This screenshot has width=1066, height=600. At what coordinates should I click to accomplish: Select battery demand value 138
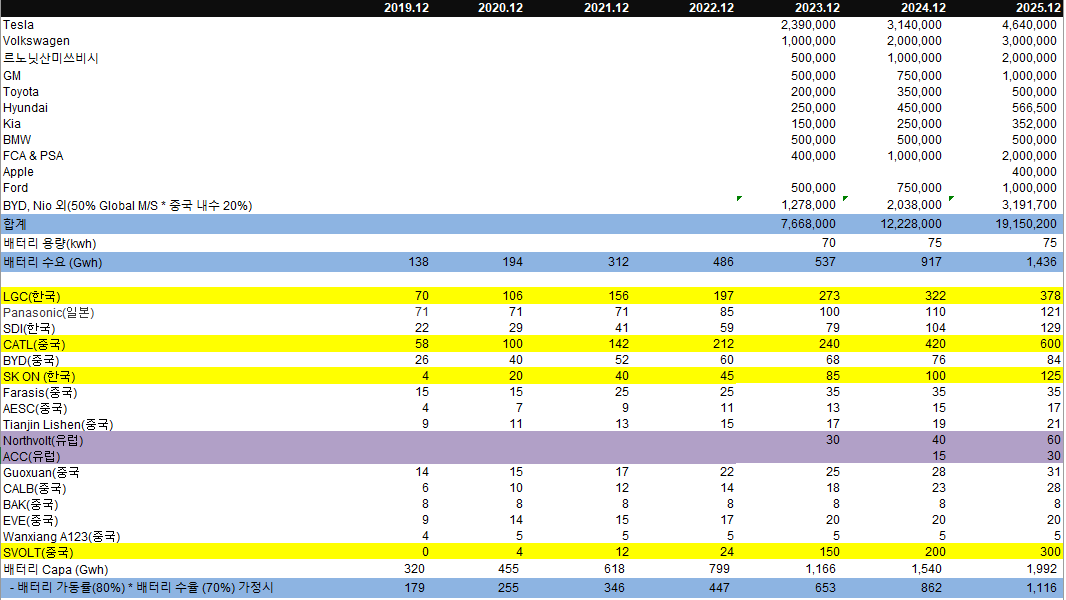tap(418, 262)
